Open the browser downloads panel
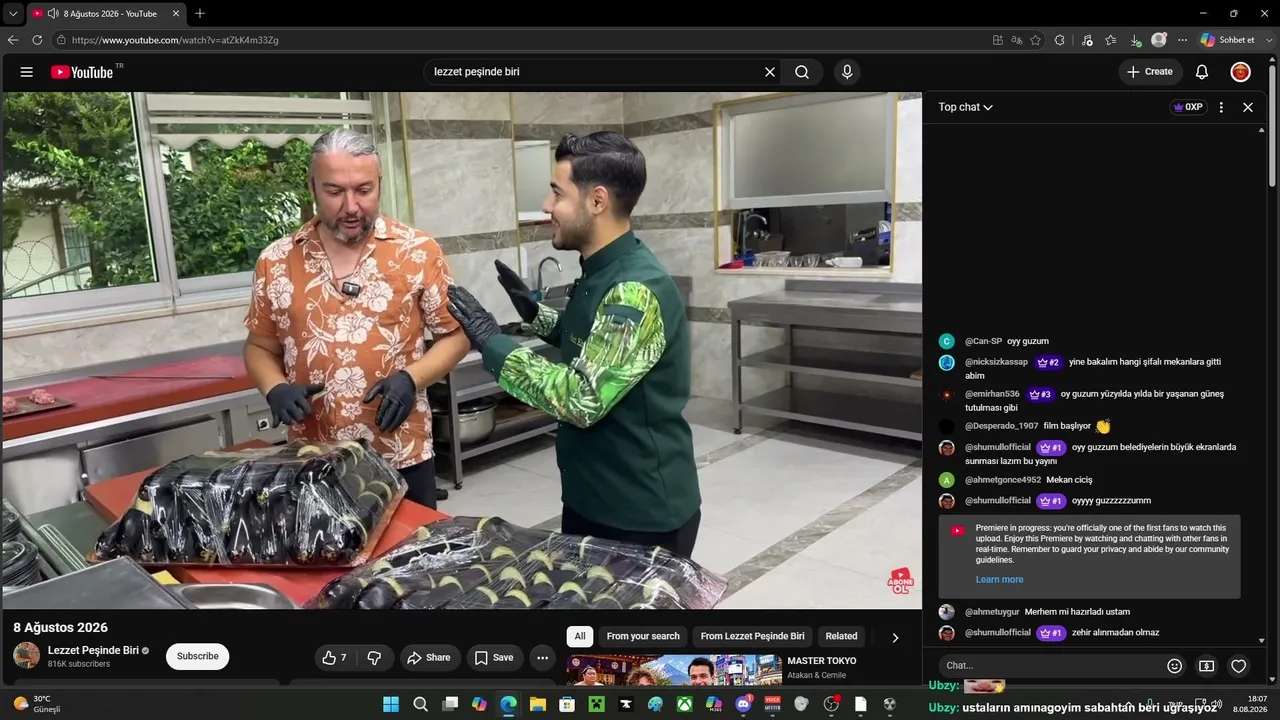1280x720 pixels. point(1136,40)
